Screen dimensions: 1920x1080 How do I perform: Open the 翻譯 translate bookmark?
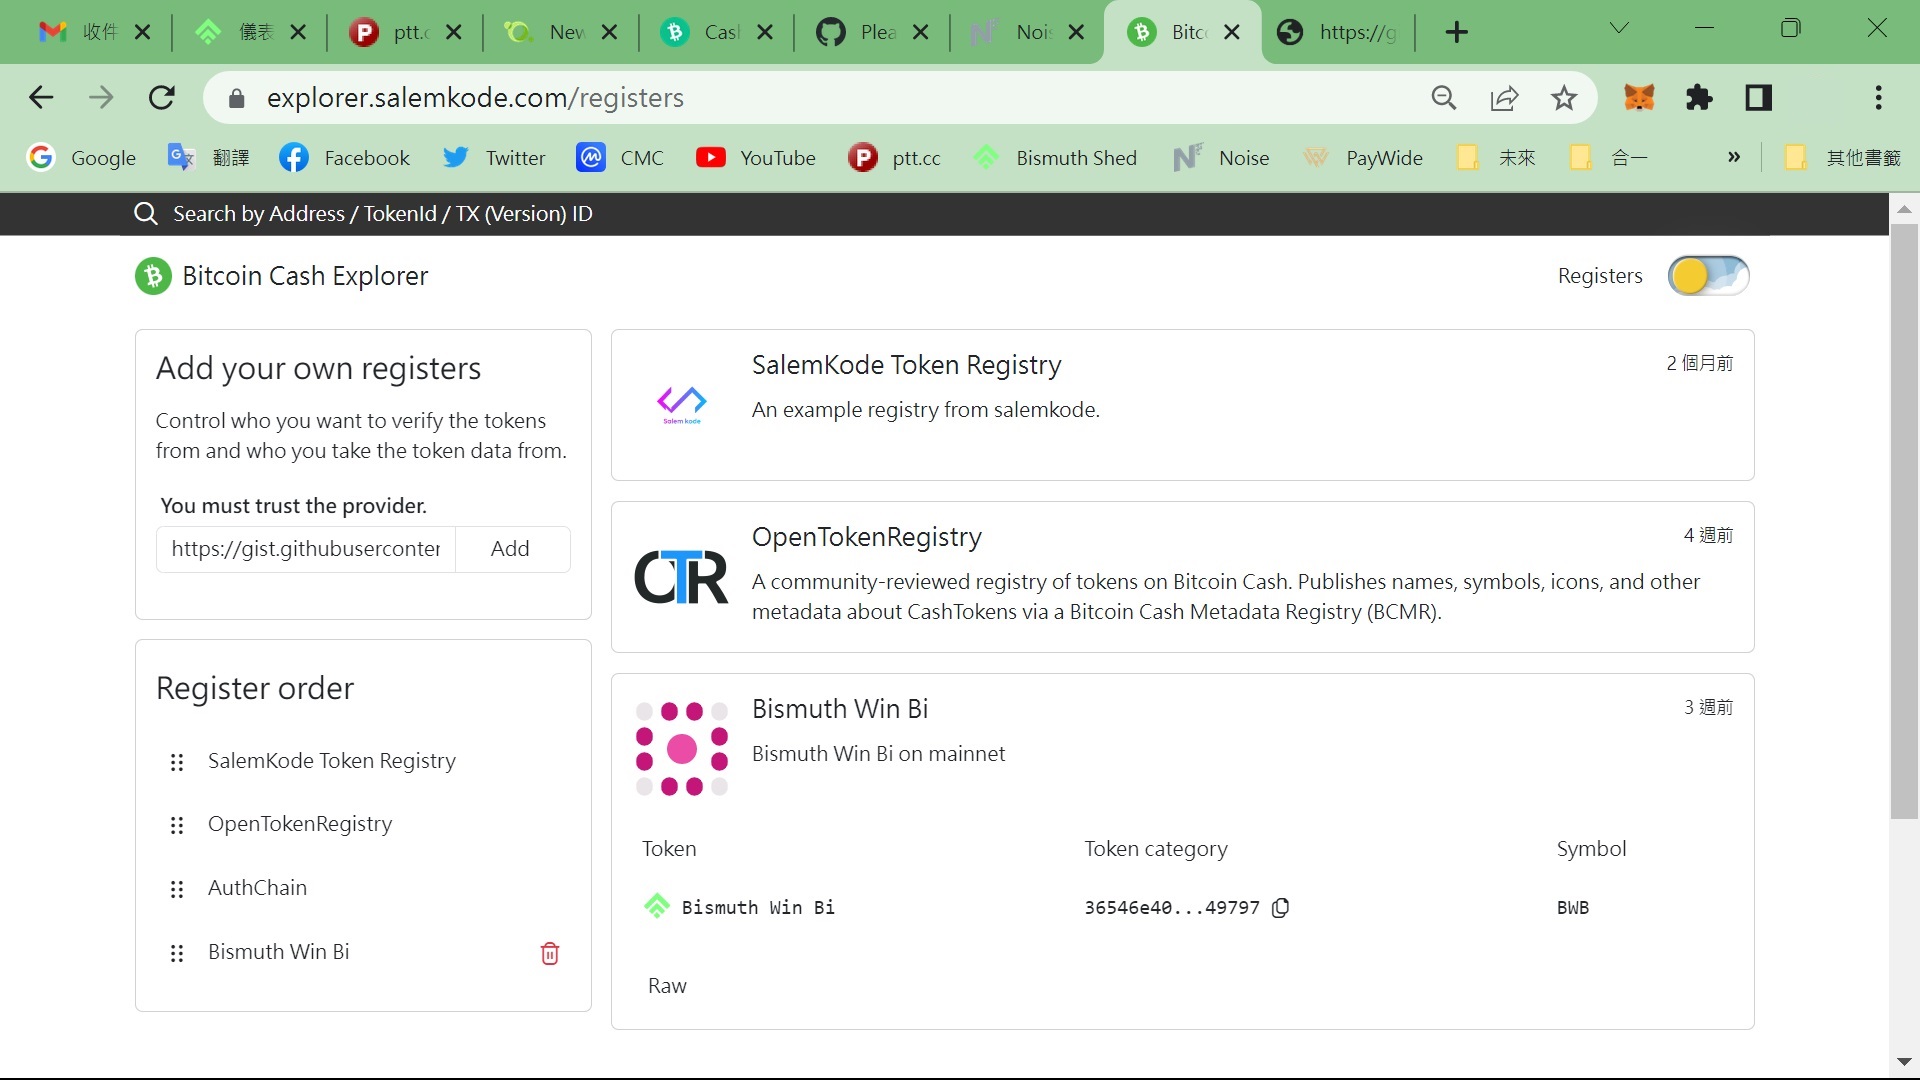pos(208,158)
